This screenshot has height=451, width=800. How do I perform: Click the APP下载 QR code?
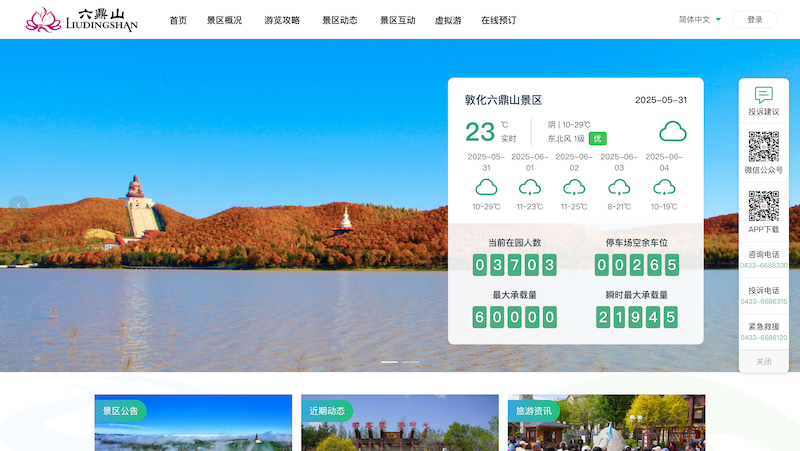764,206
